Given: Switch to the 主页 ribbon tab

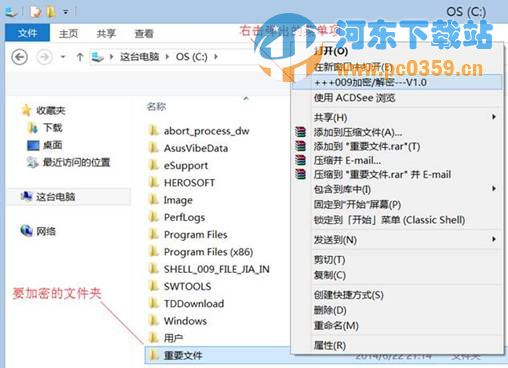Looking at the screenshot, I should pyautogui.click(x=68, y=33).
